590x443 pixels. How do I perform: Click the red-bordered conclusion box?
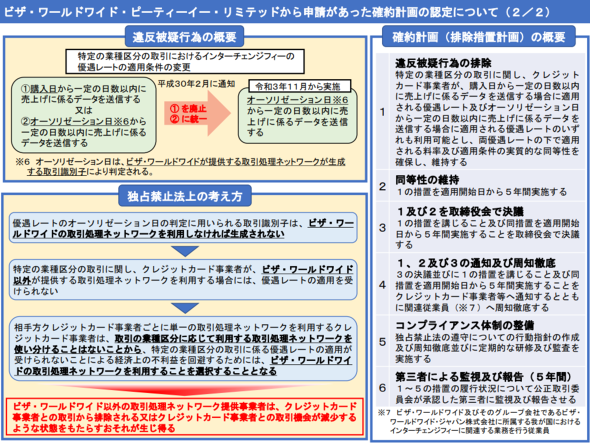pyautogui.click(x=185, y=417)
